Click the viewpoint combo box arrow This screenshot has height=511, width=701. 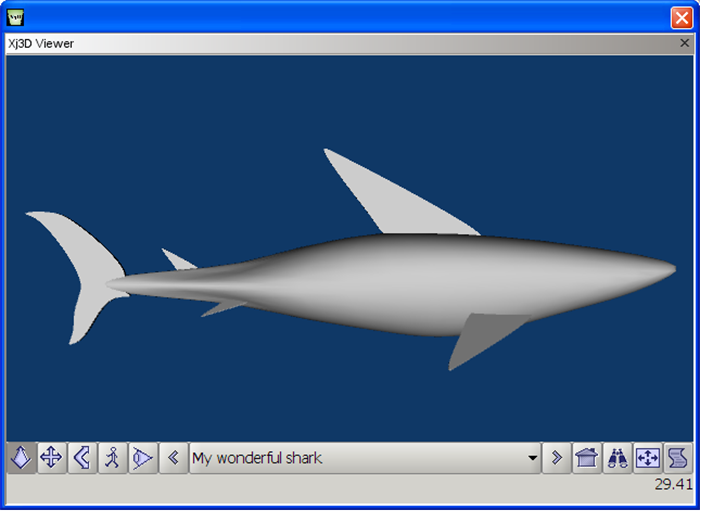(532, 458)
